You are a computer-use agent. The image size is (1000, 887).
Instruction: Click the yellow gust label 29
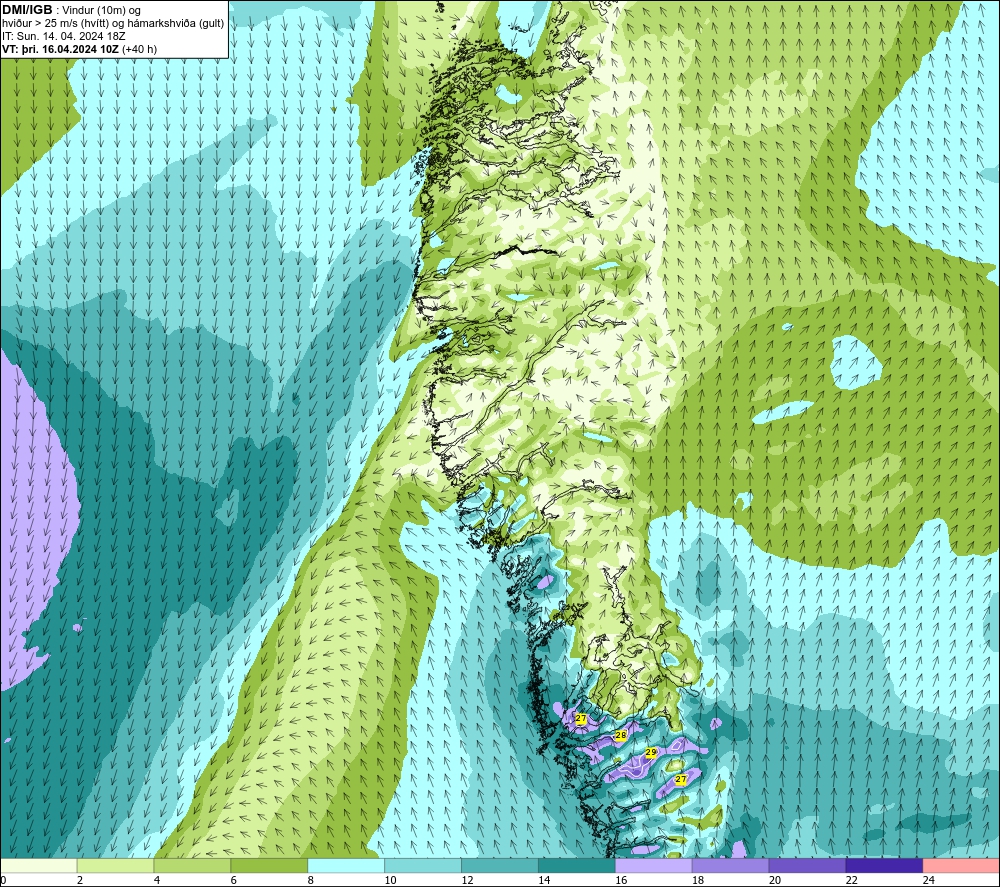(x=651, y=752)
